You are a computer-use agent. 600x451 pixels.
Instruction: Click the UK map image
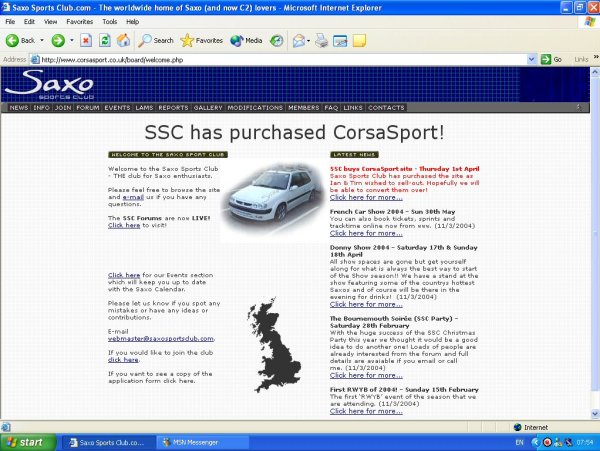[273, 345]
